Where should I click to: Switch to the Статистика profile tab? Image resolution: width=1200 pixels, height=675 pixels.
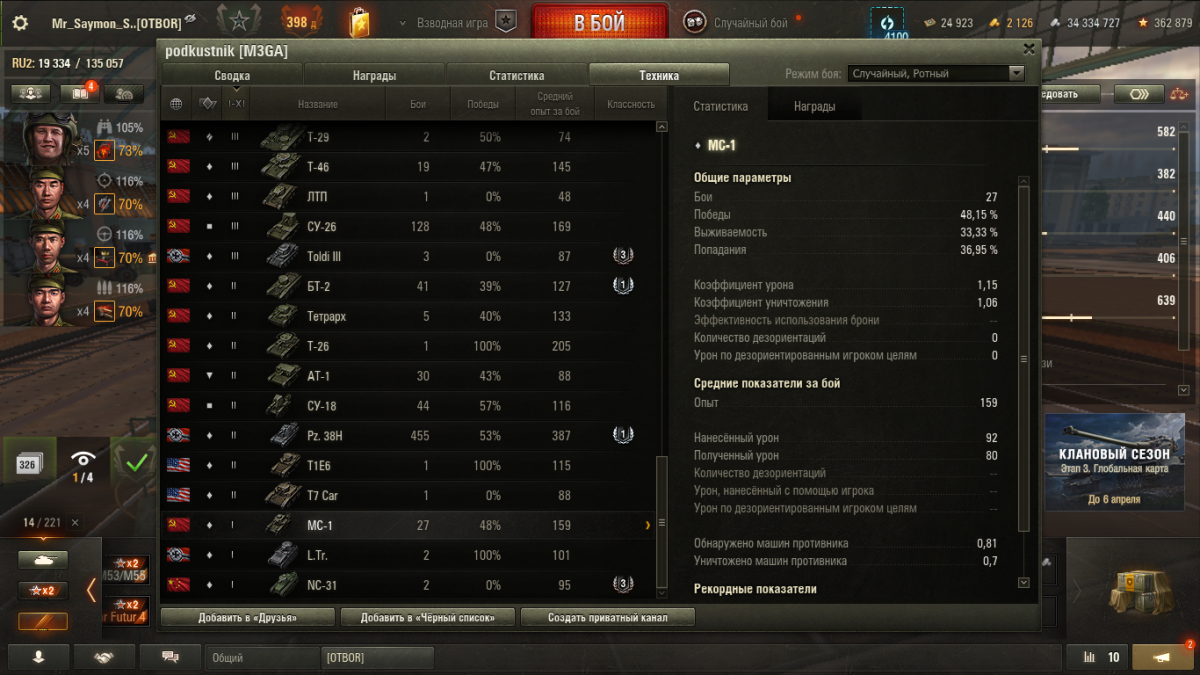pos(516,75)
